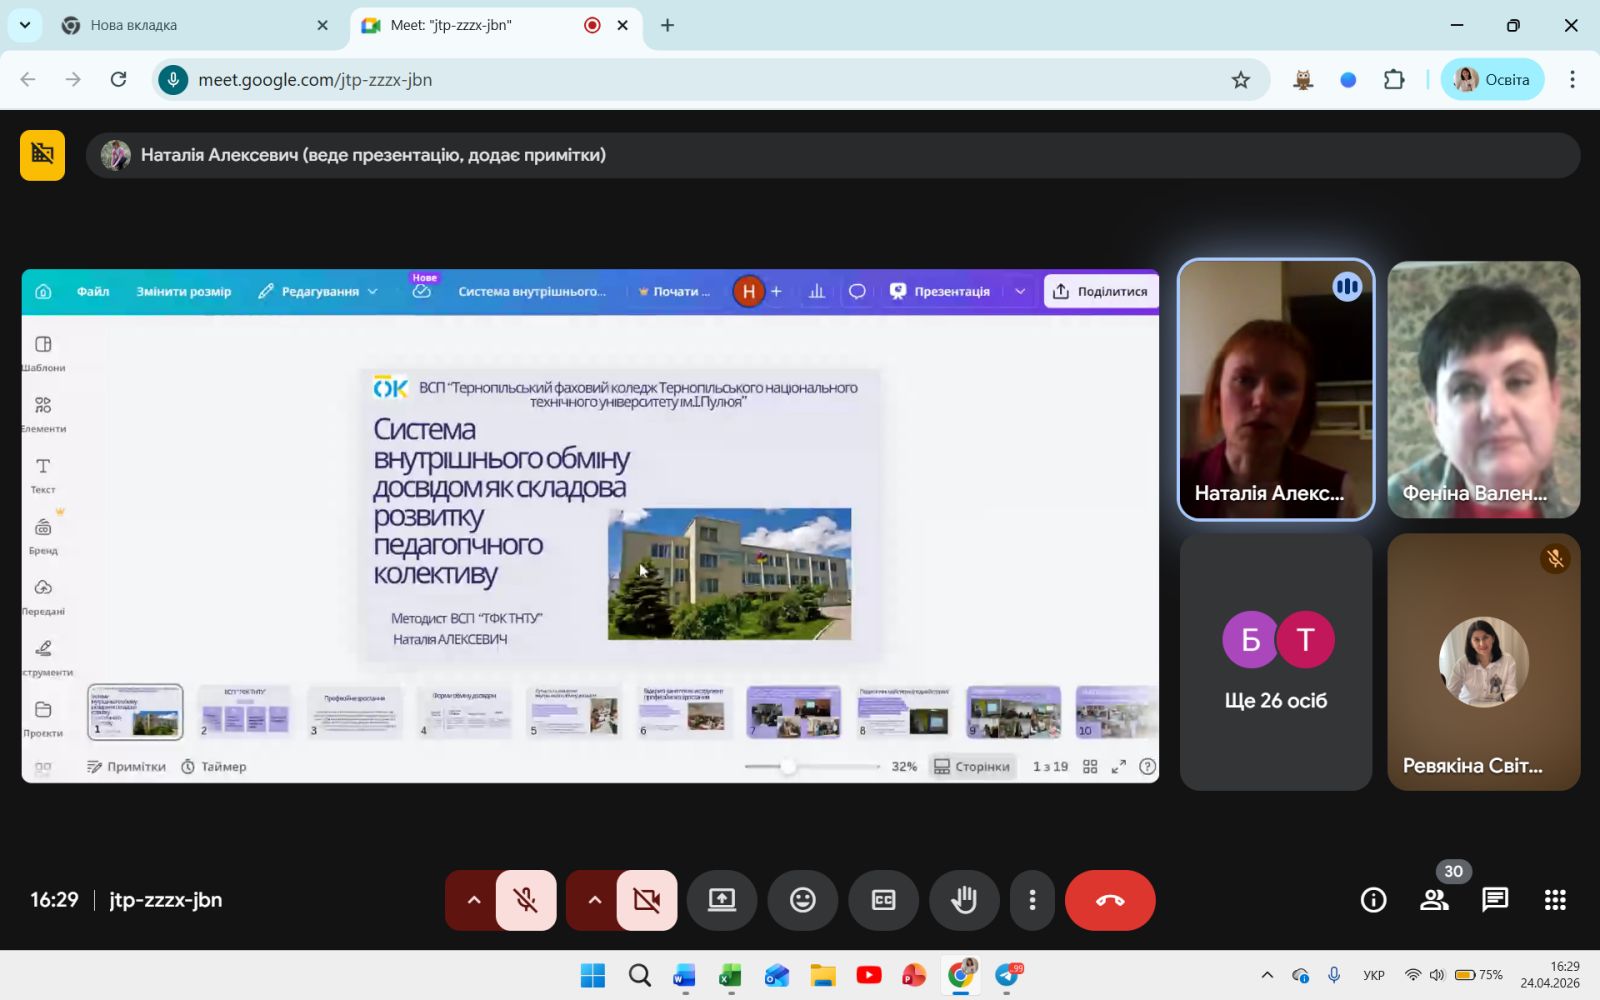Toggle the muted microphone button
1600x1000 pixels.
click(526, 900)
